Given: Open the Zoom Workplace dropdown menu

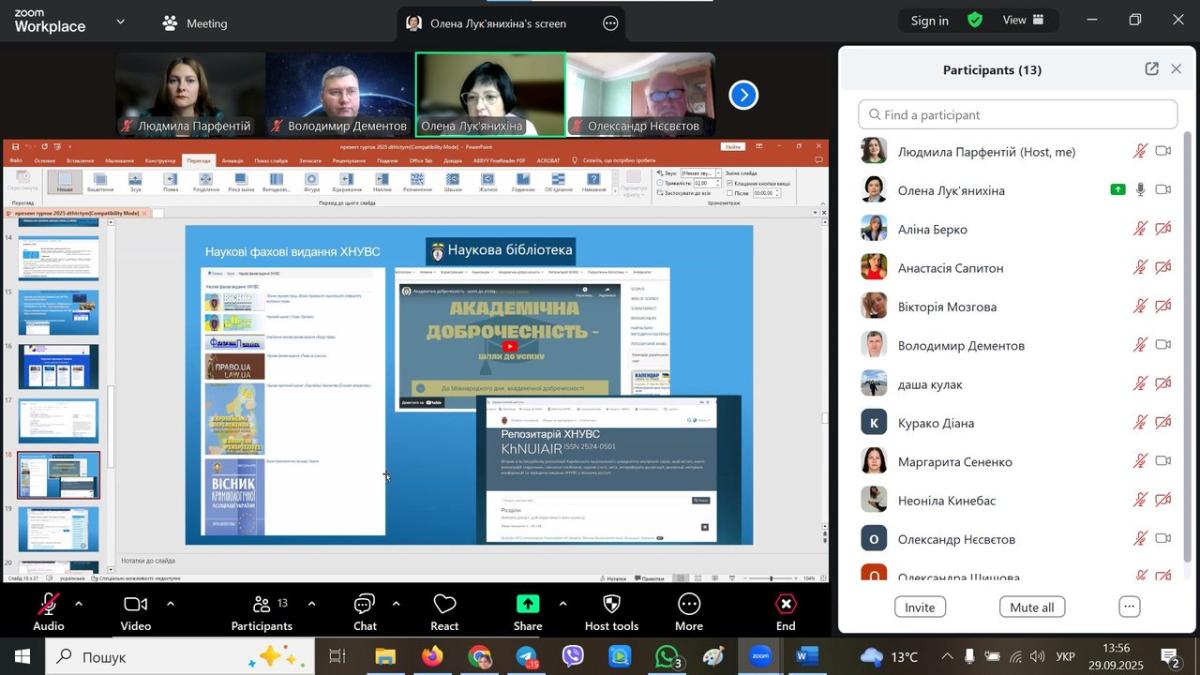Looking at the screenshot, I should point(120,21).
